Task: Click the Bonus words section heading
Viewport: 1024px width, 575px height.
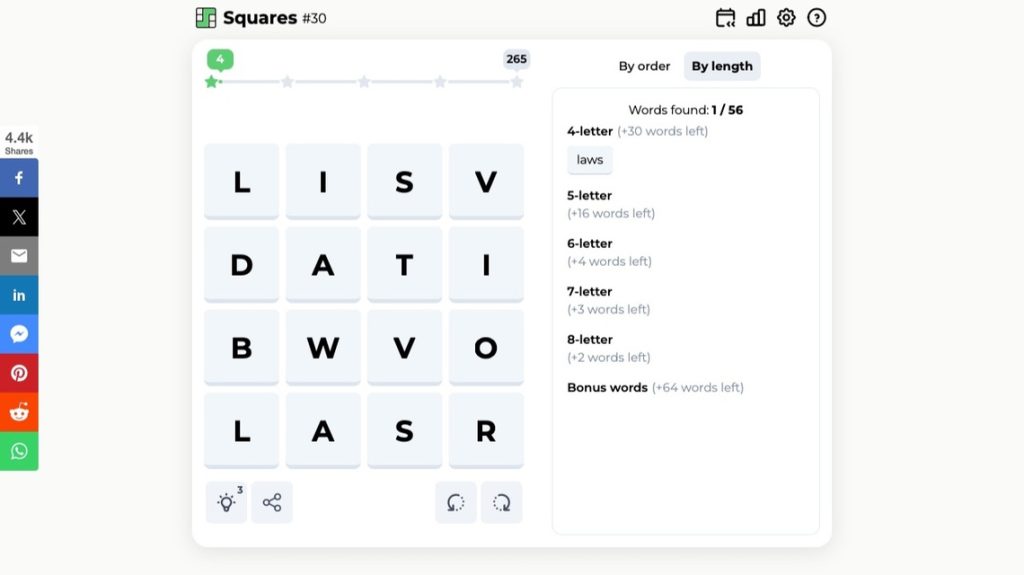Action: coord(607,388)
